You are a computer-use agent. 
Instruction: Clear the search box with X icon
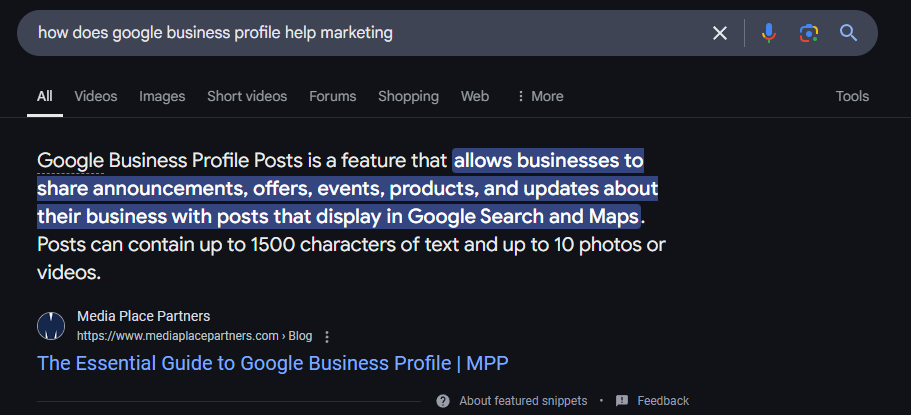(720, 33)
